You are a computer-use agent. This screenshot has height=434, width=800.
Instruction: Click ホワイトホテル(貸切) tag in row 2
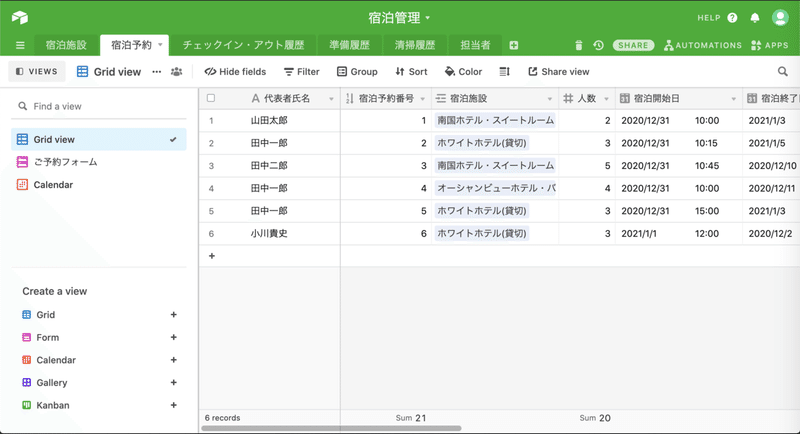(482, 143)
